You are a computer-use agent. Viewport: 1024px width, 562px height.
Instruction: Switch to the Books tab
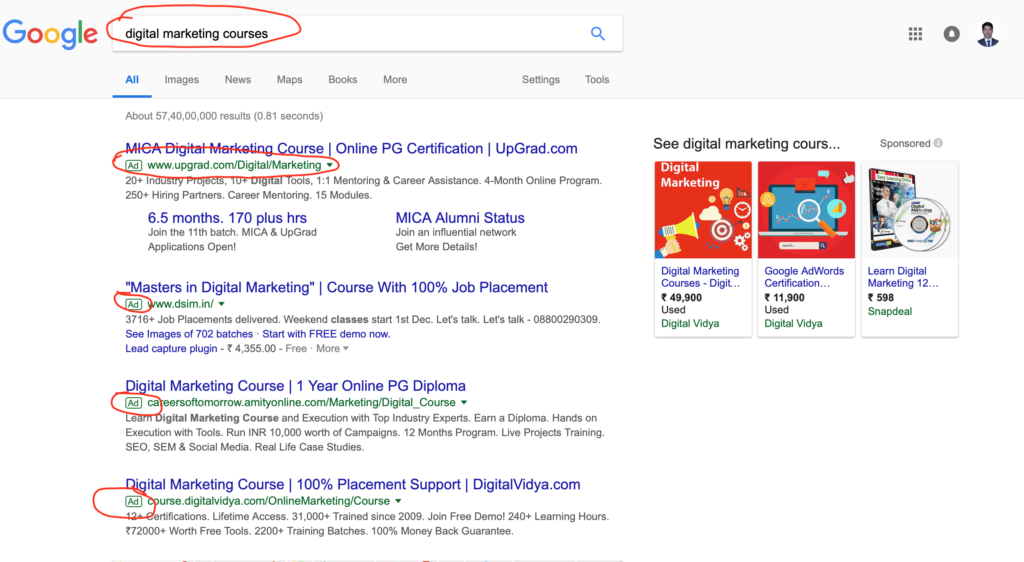(342, 80)
